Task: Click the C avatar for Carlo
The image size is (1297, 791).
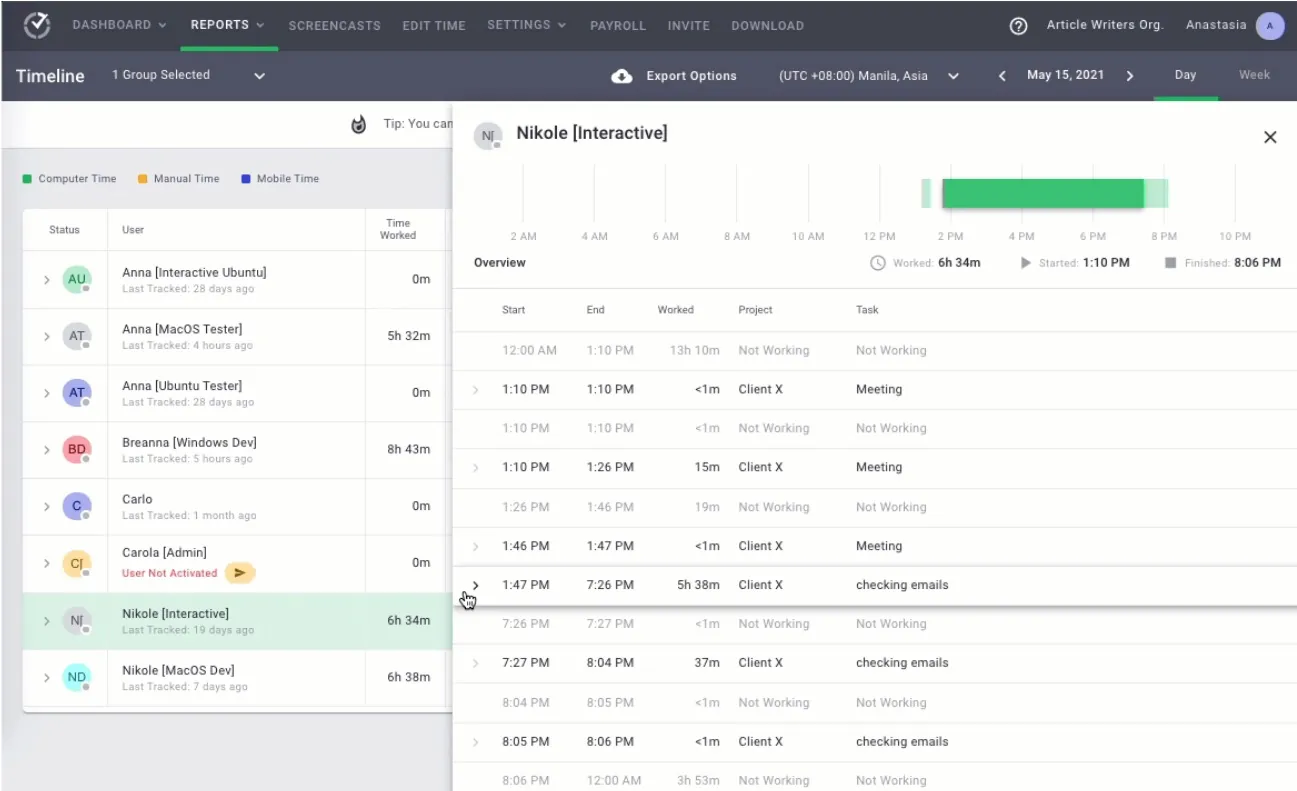Action: pyautogui.click(x=77, y=506)
